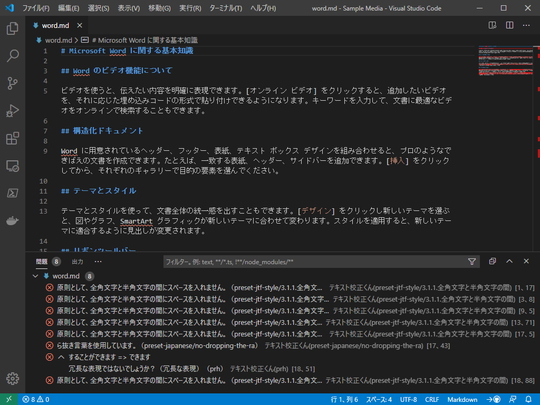Maximize the problems panel with the up chevron
Screen dimensions: 540x405
pyautogui.click(x=509, y=261)
